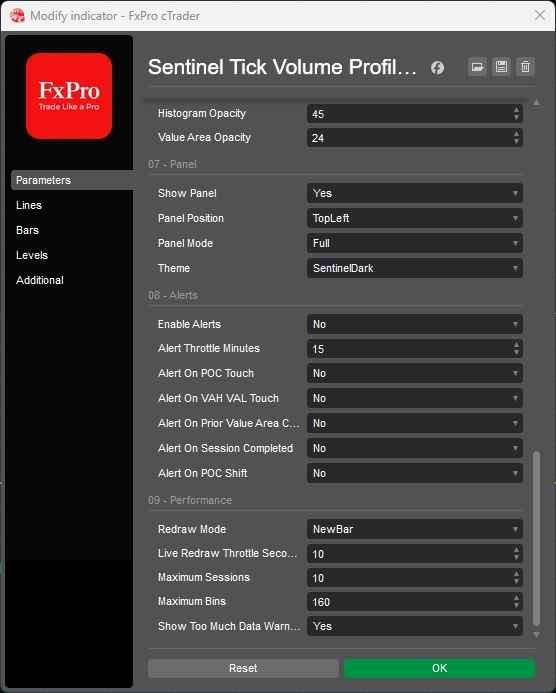Open the Alert On POC Shift dropdown
Image resolution: width=556 pixels, height=693 pixels.
point(415,473)
